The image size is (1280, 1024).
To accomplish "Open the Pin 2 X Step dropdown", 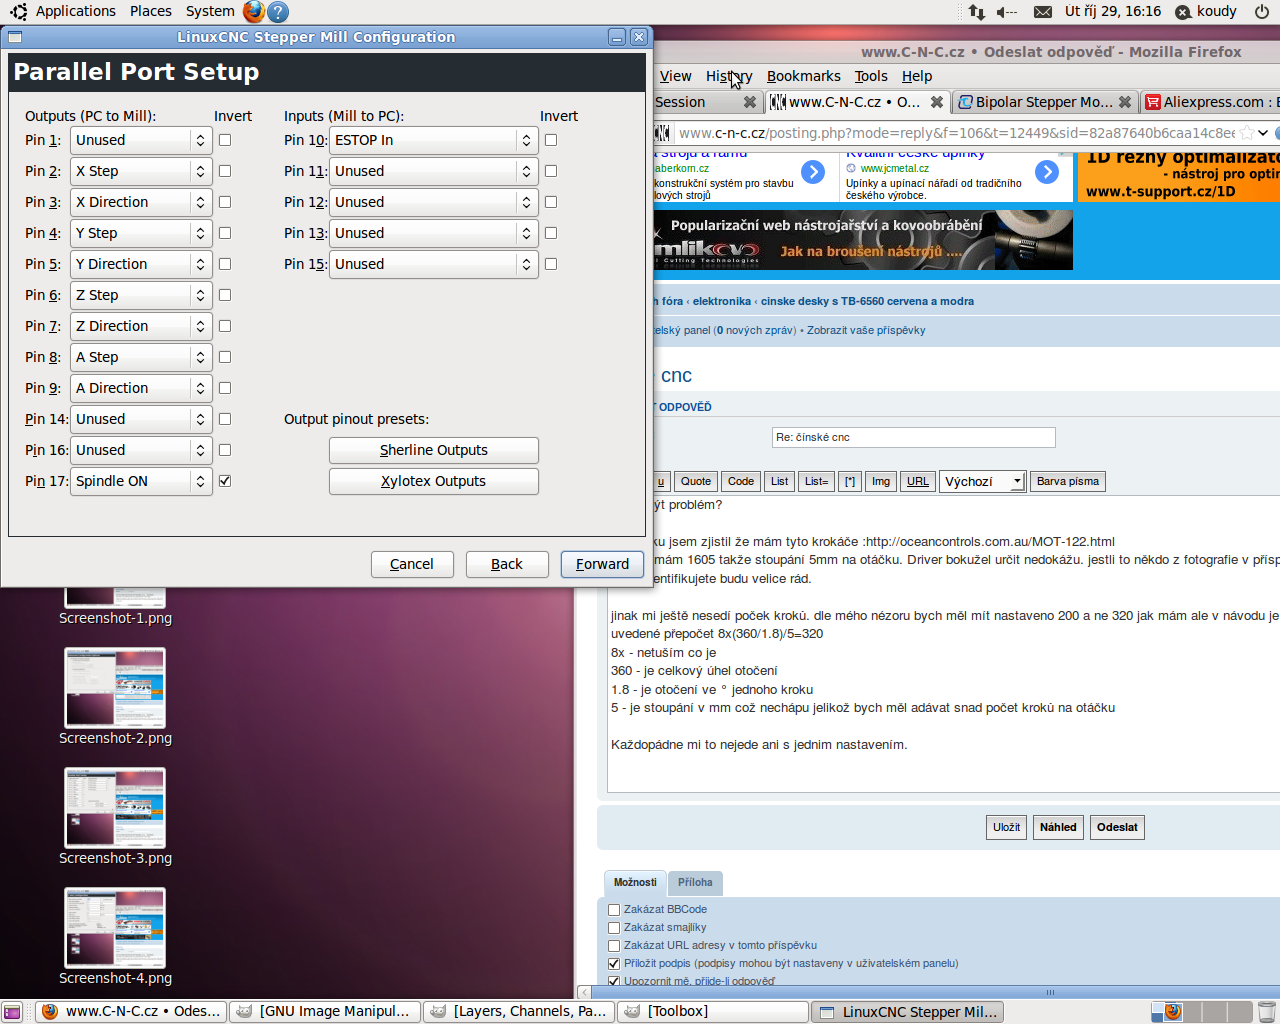I will [141, 171].
